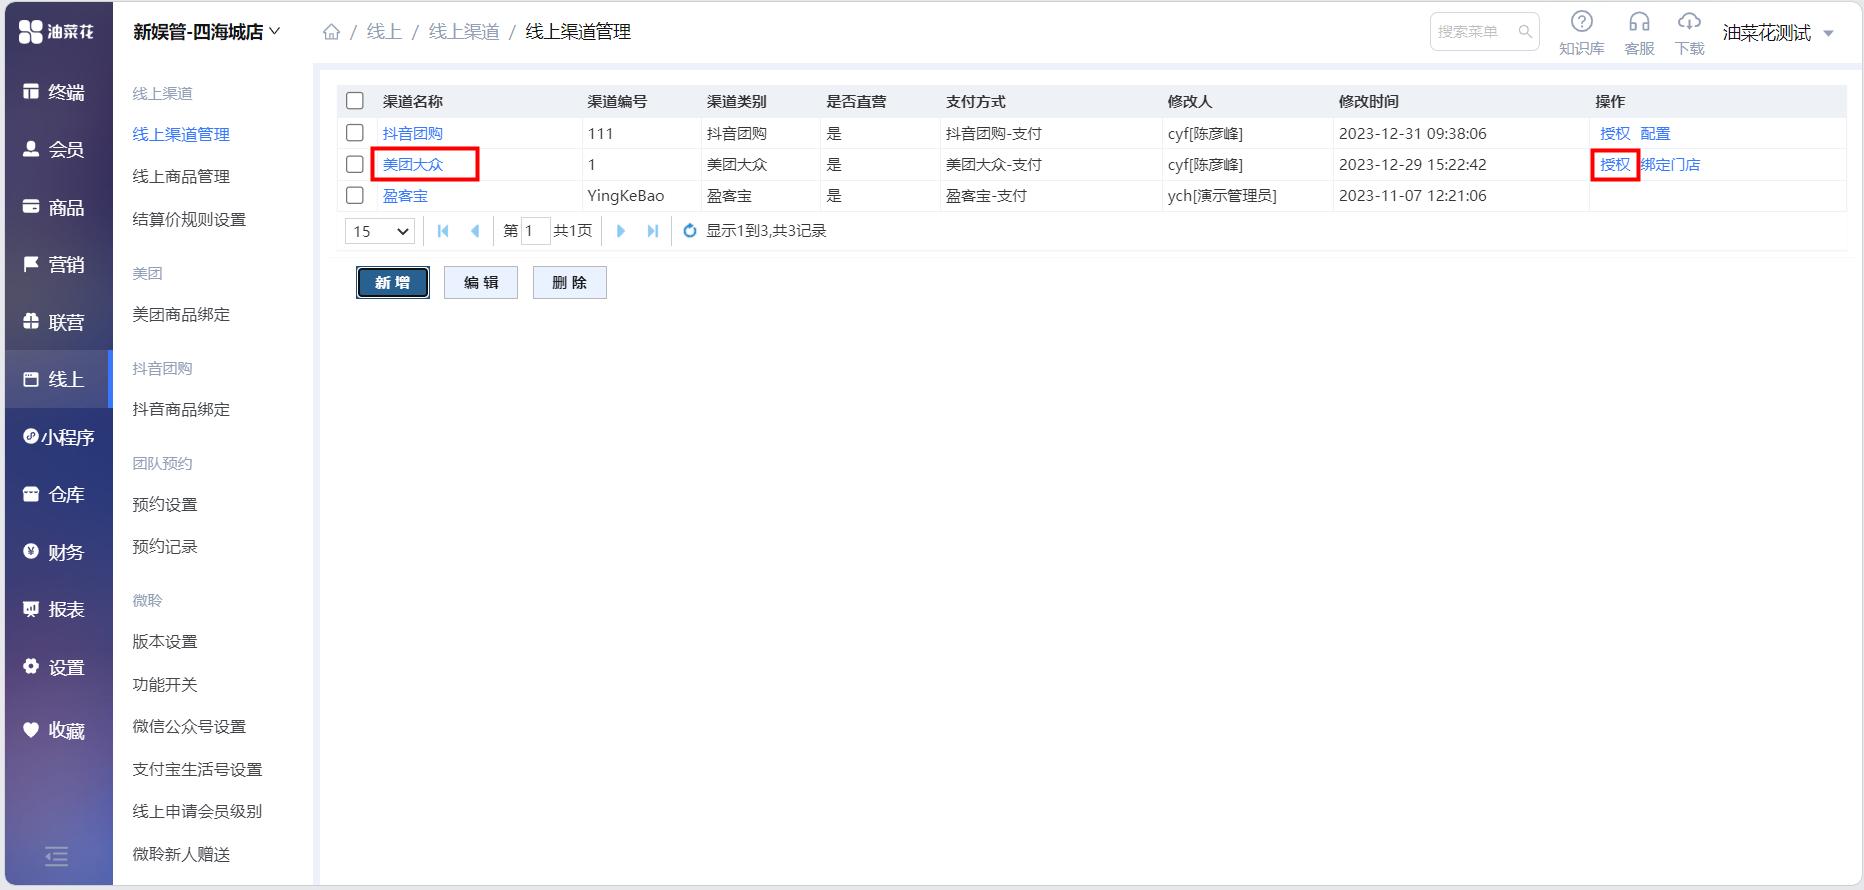Click 授权 in the 抖音团购 row

point(1615,133)
